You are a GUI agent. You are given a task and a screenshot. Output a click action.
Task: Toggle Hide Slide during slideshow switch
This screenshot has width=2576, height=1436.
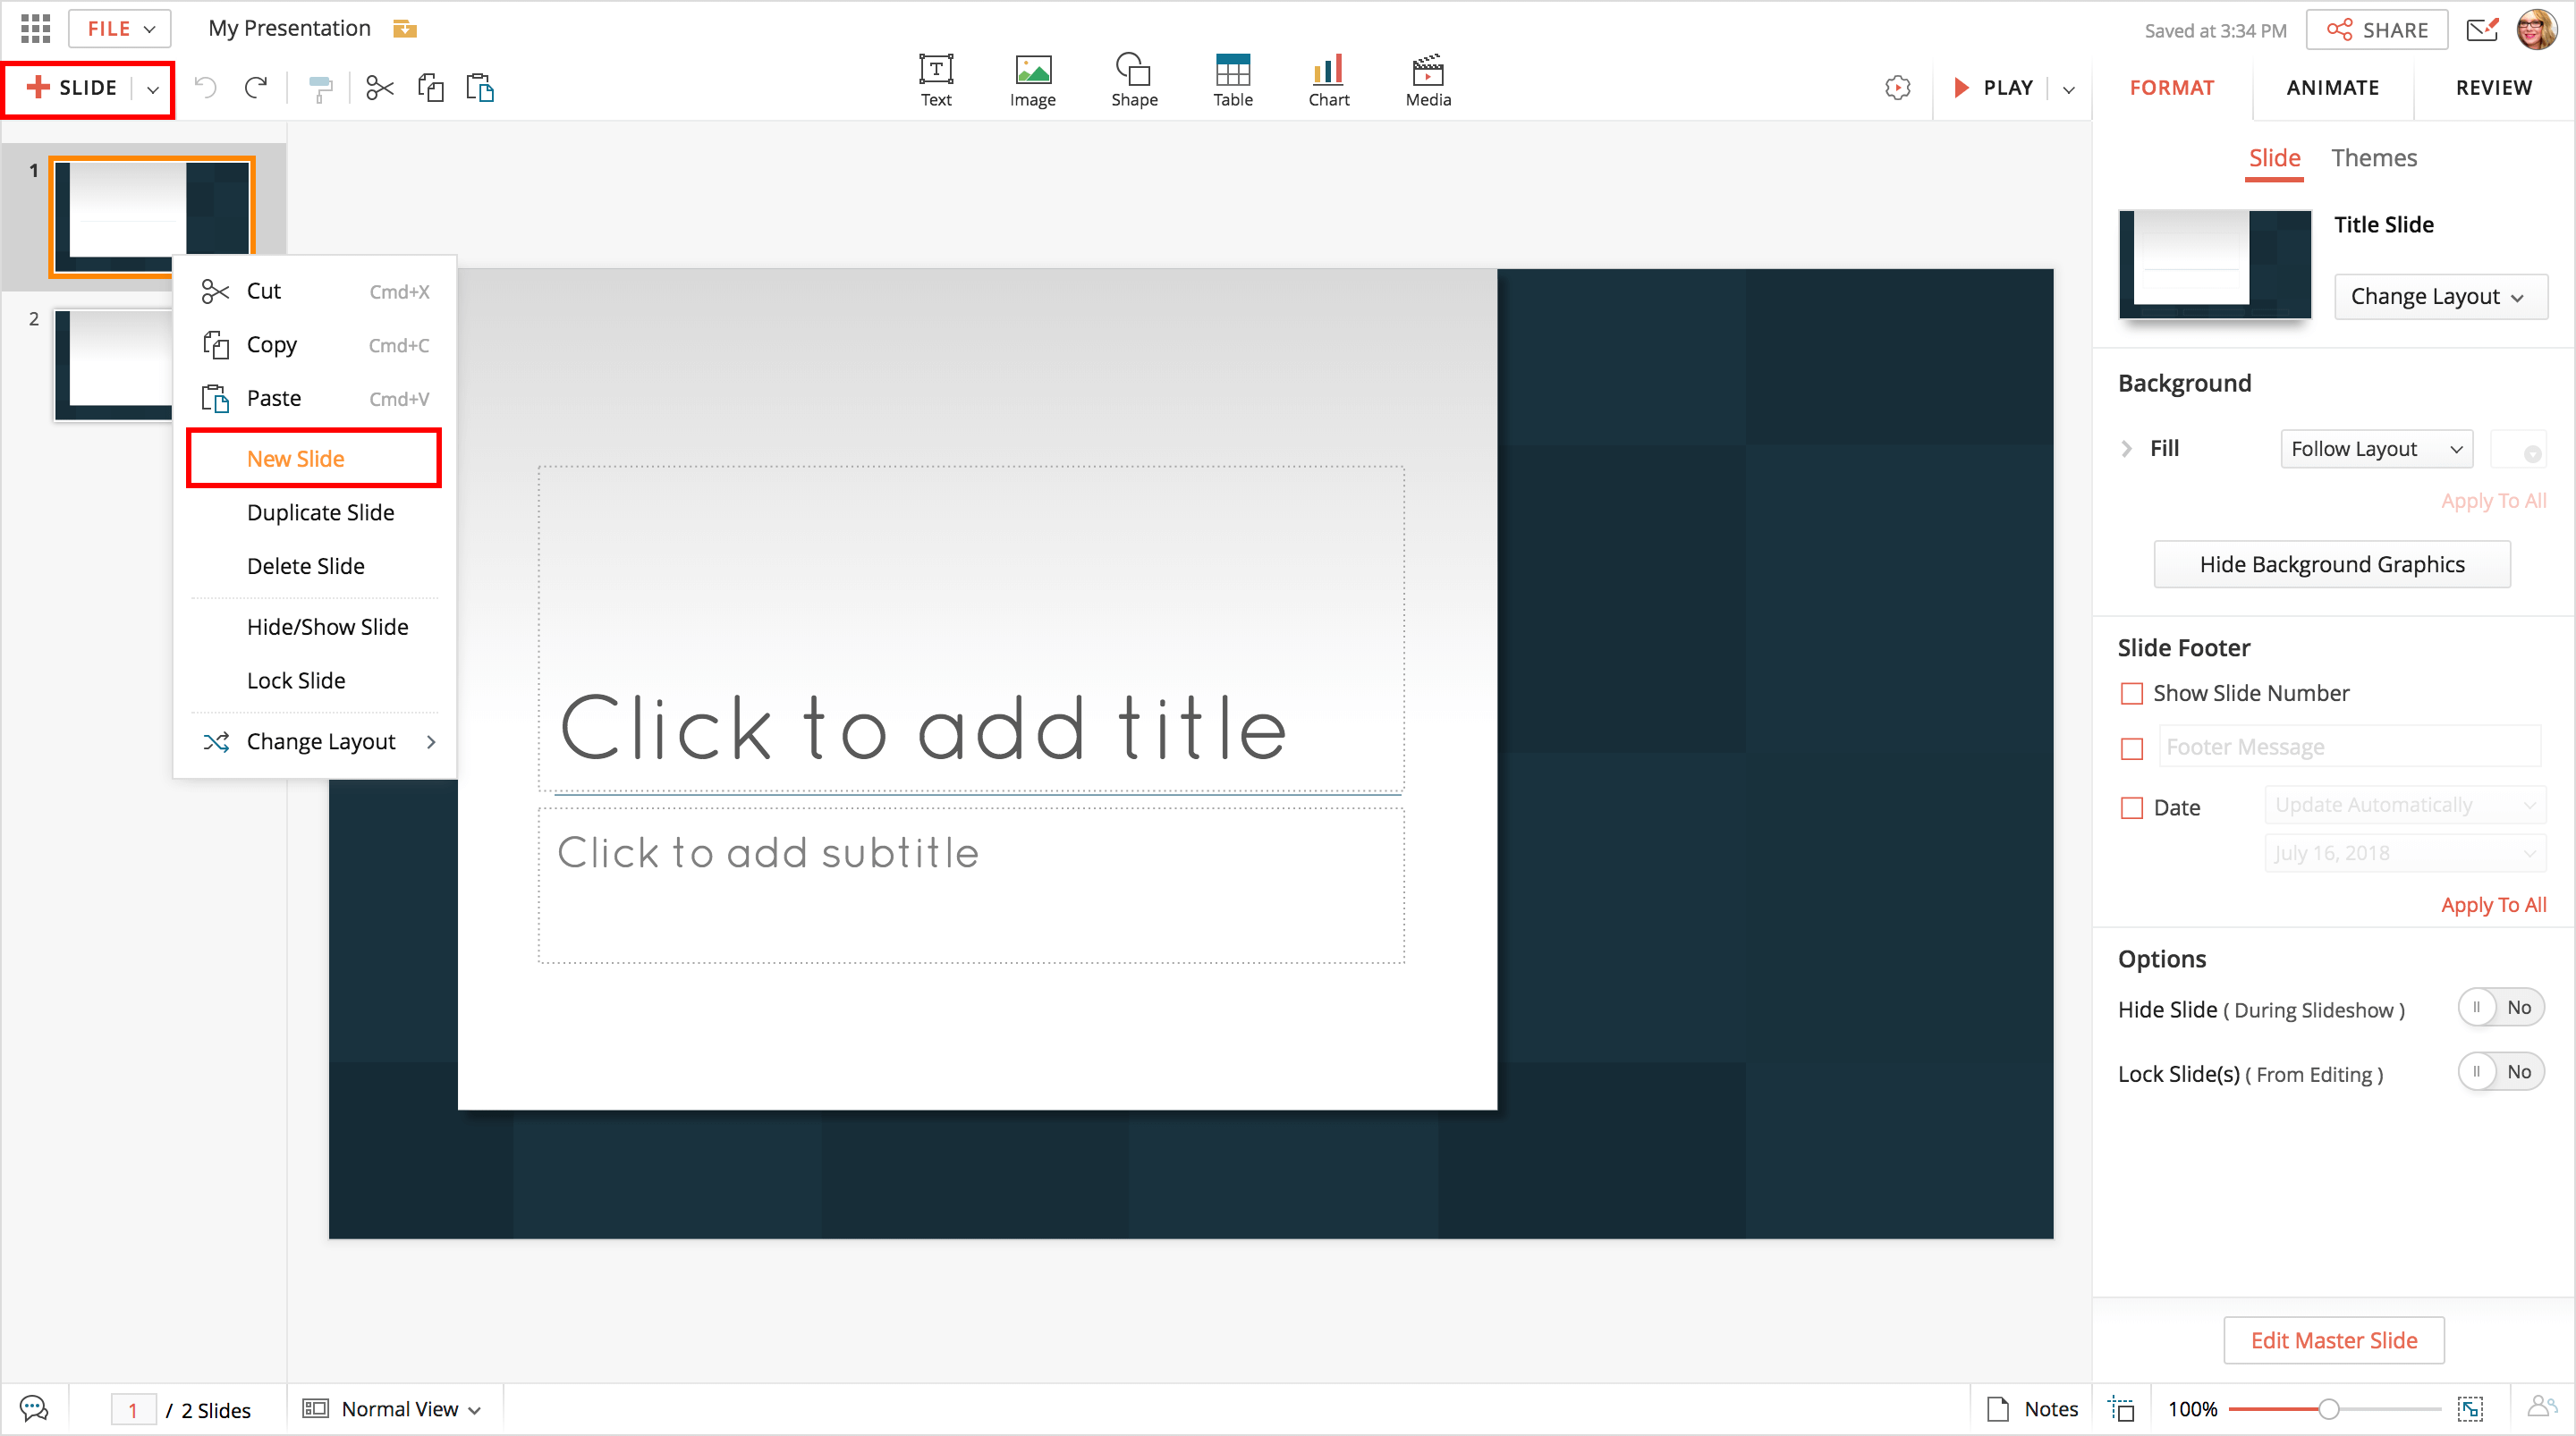[x=2500, y=1007]
